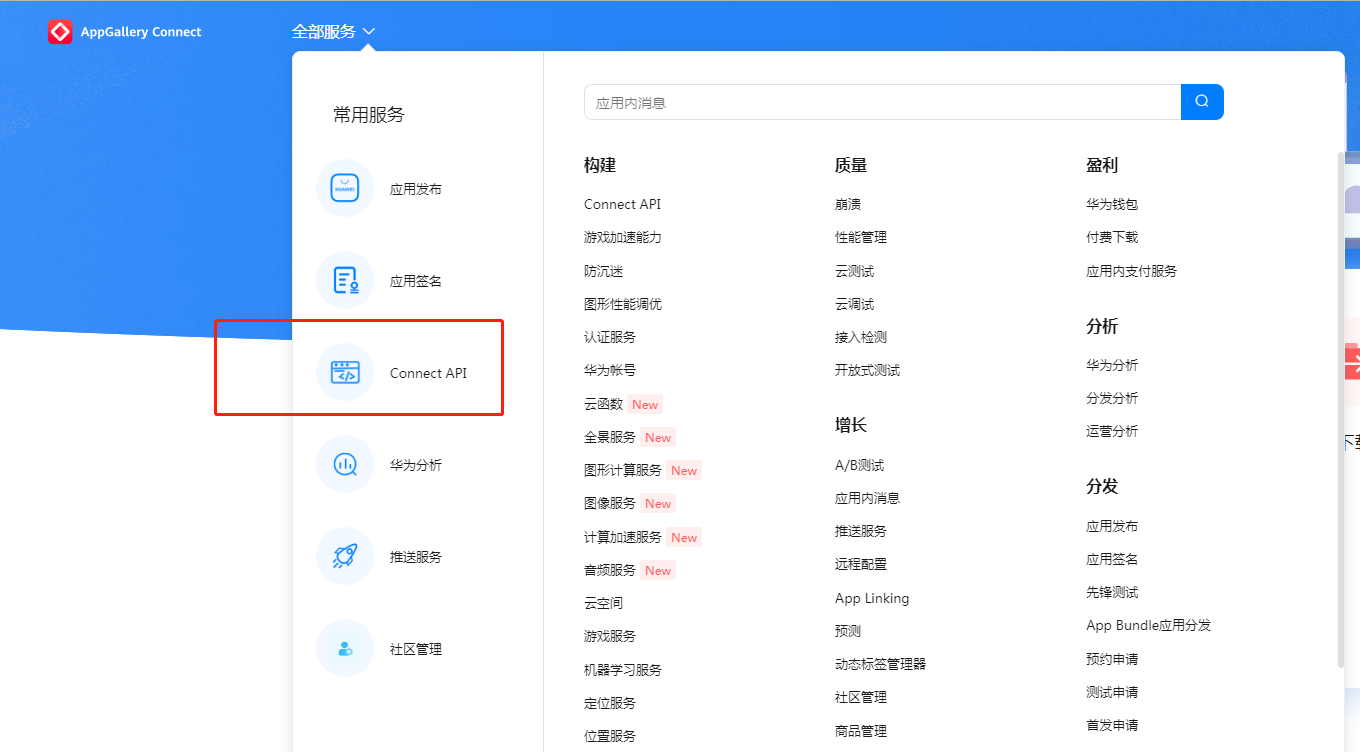The height and width of the screenshot is (752, 1360).
Task: Click the AppGallery Connect title text
Action: pos(141,32)
